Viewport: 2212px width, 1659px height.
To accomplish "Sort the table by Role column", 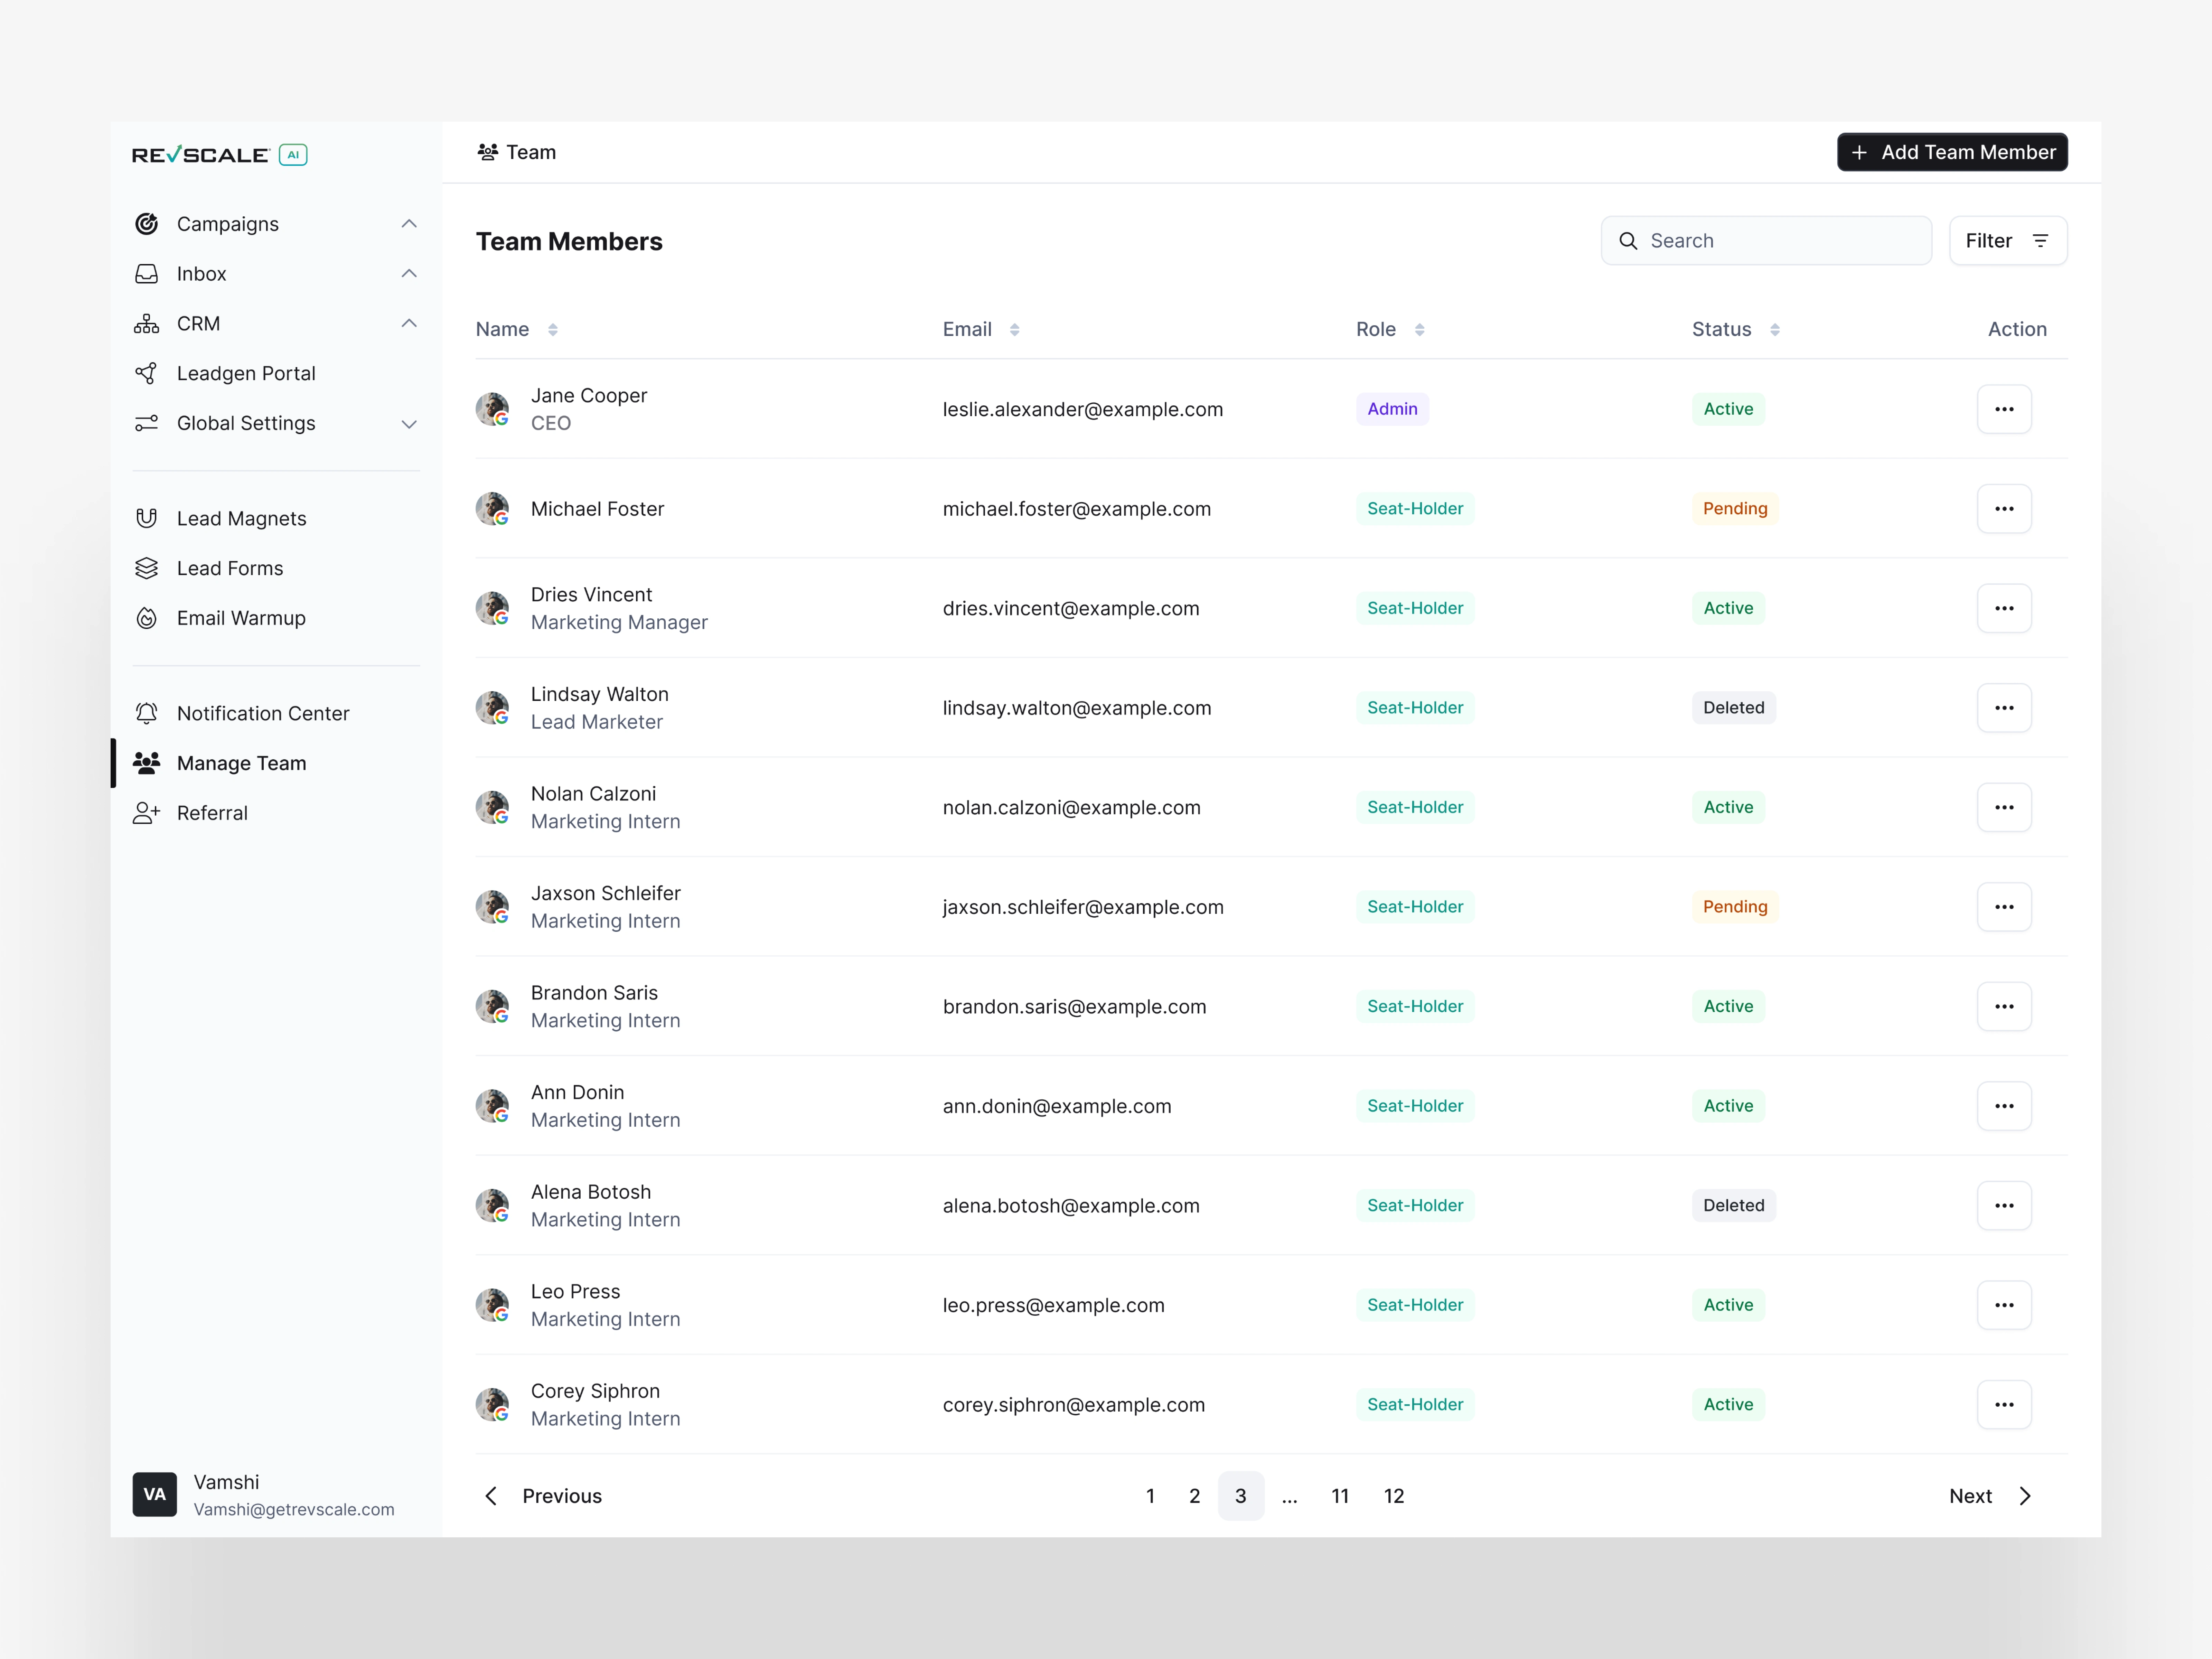I will (x=1419, y=330).
